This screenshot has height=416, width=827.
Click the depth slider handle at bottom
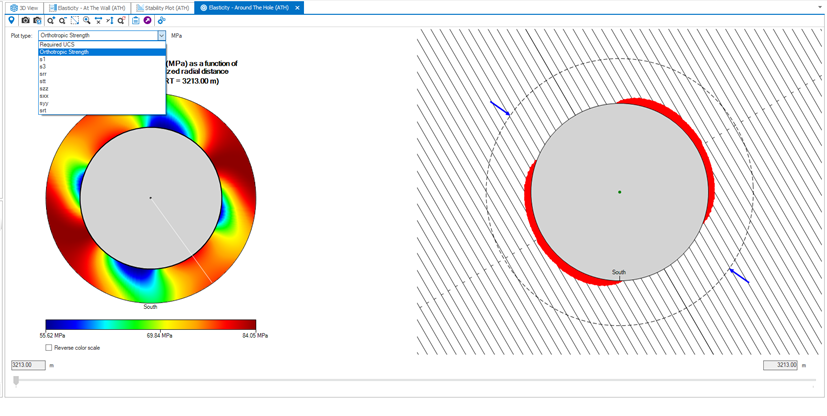click(16, 380)
